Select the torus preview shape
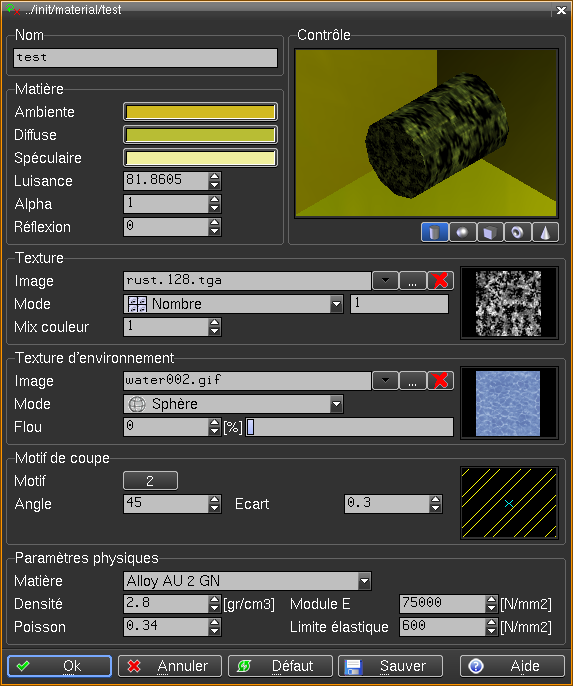The height and width of the screenshot is (686, 573). tap(517, 232)
